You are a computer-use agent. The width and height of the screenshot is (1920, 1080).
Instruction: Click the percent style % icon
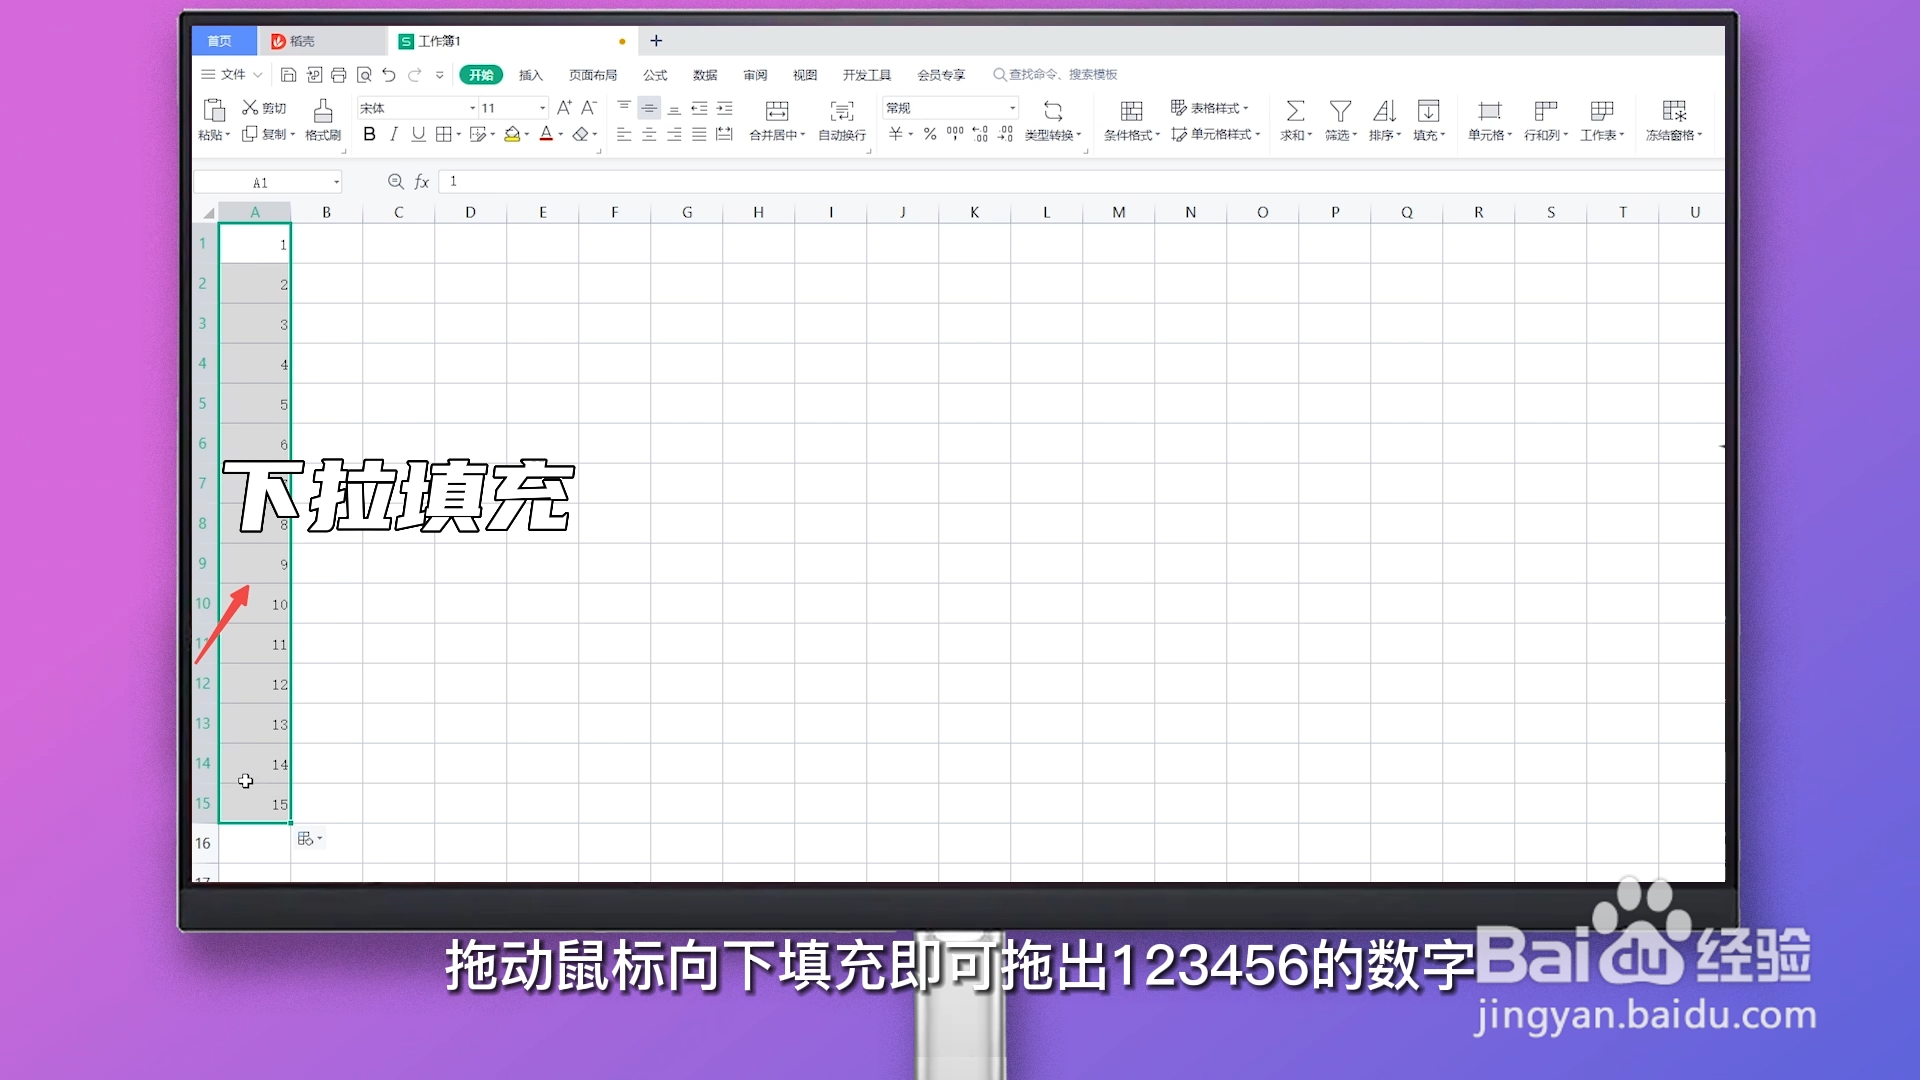(929, 134)
